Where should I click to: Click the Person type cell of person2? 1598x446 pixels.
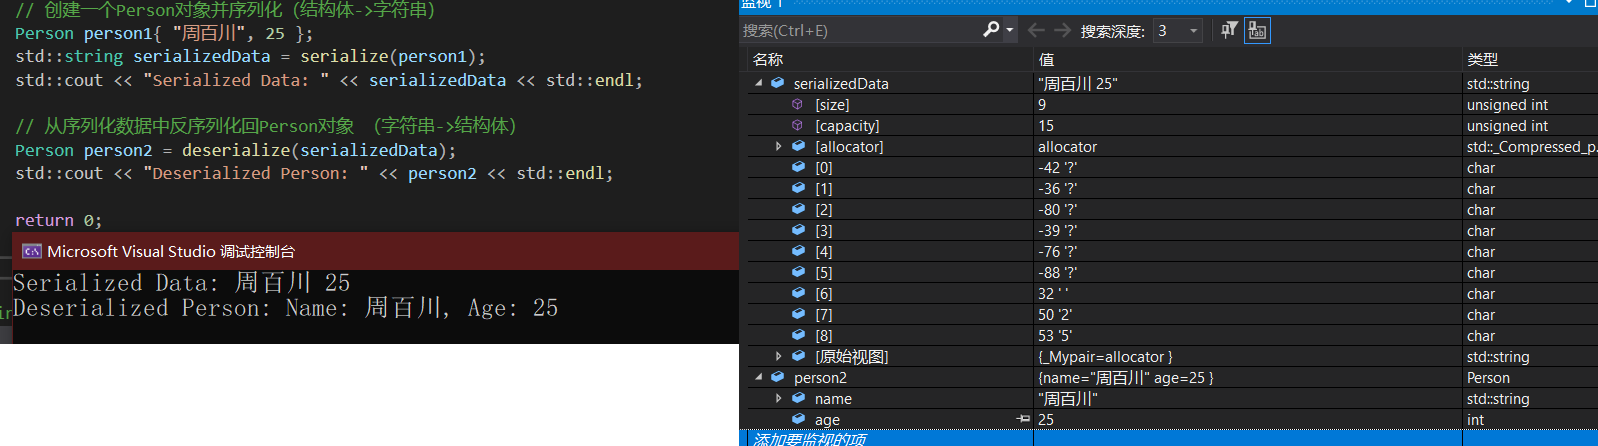(x=1530, y=378)
